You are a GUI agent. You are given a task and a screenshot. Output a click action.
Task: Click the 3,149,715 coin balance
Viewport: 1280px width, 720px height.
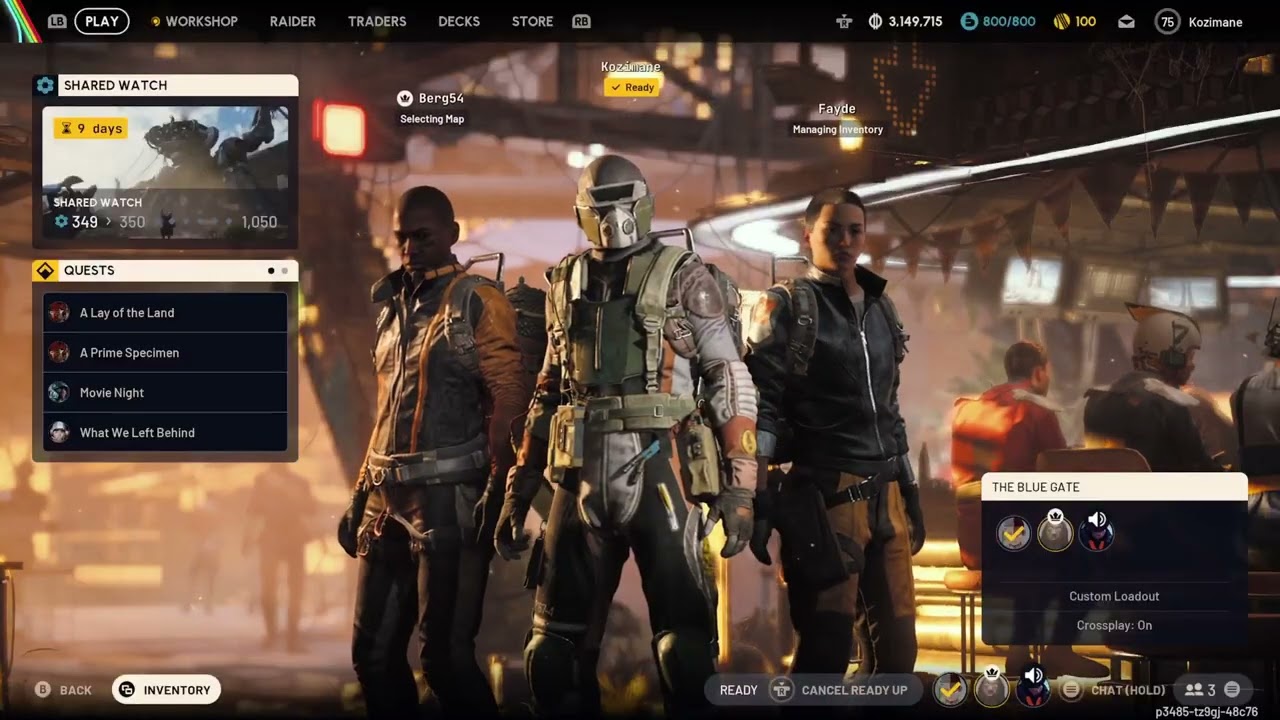(x=915, y=21)
